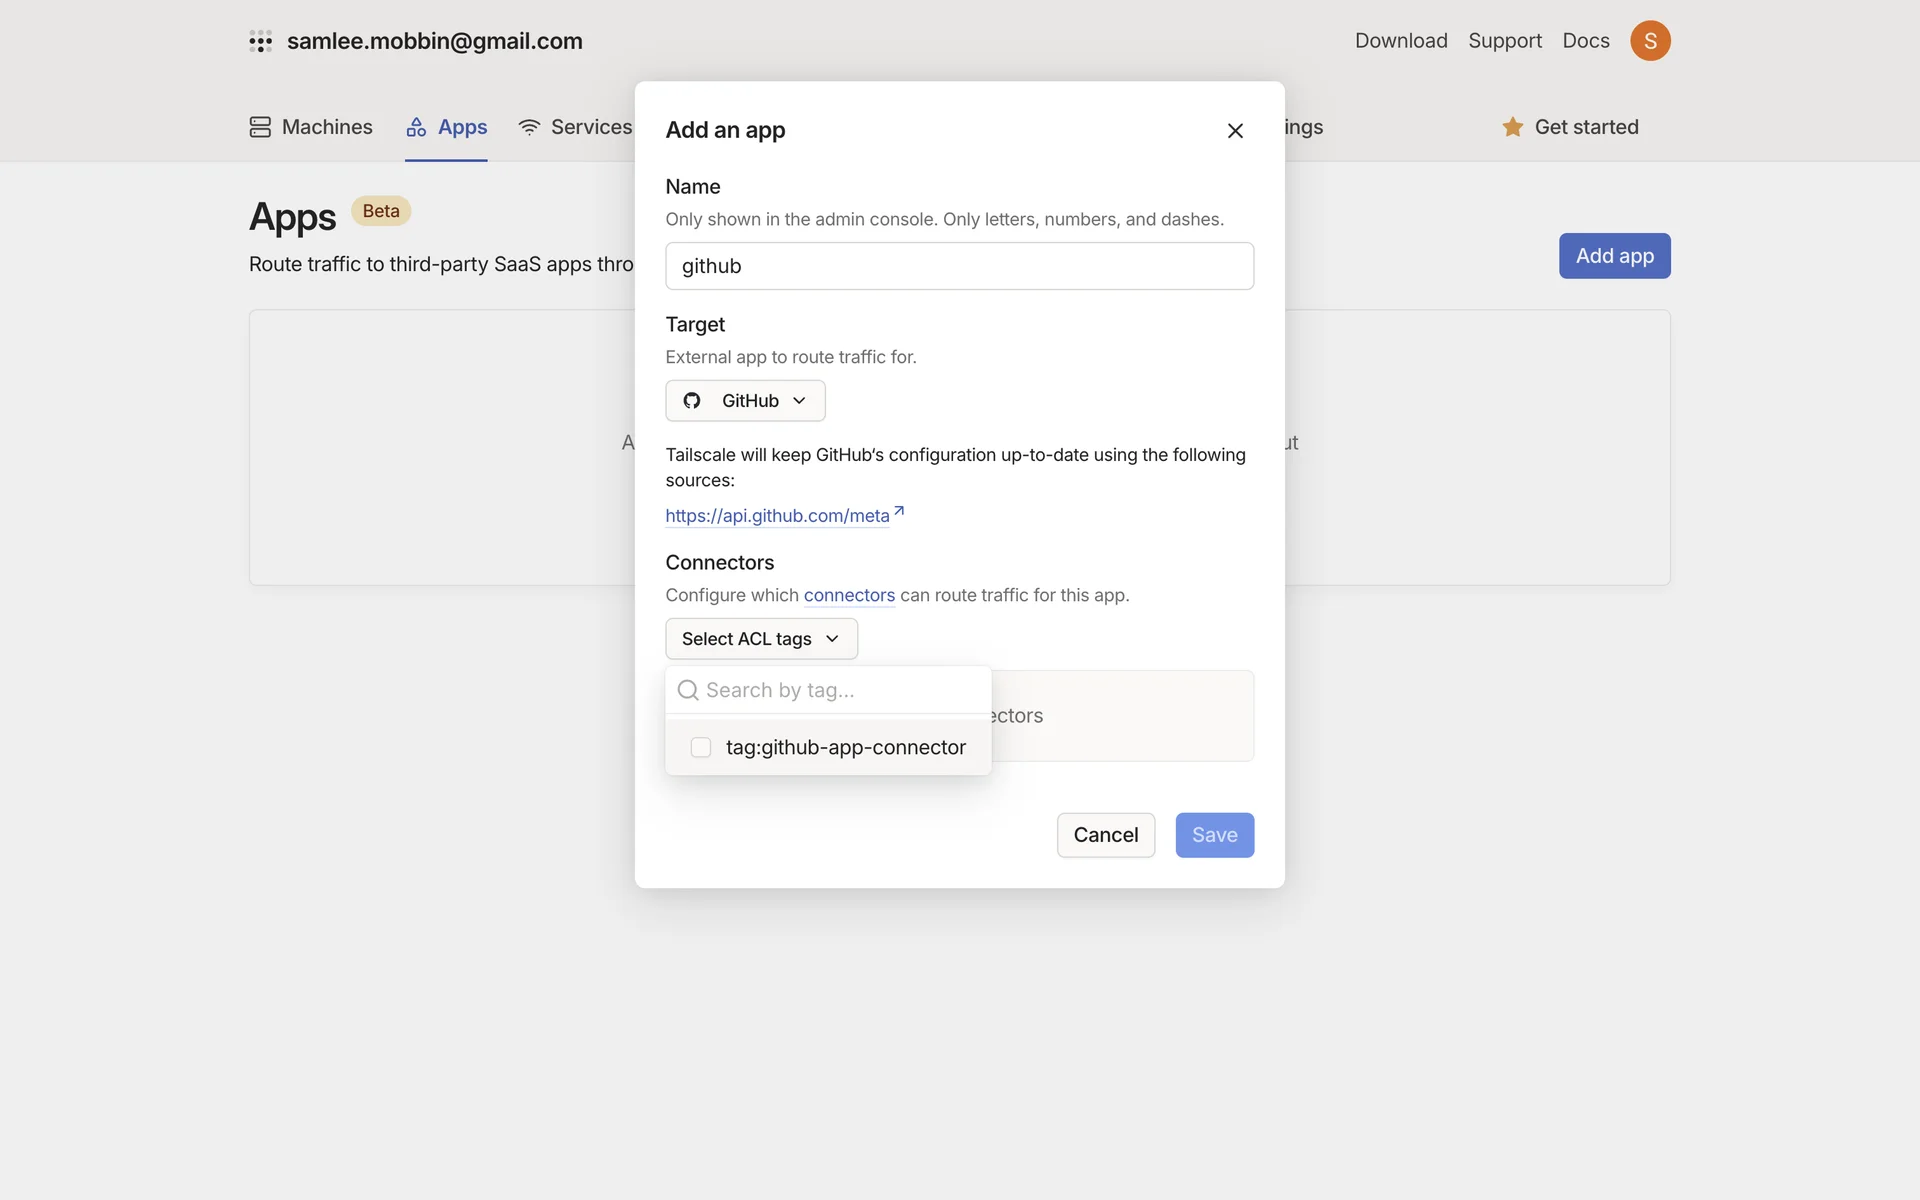Open the api.github.com/meta source link
The height and width of the screenshot is (1200, 1920).
click(777, 516)
